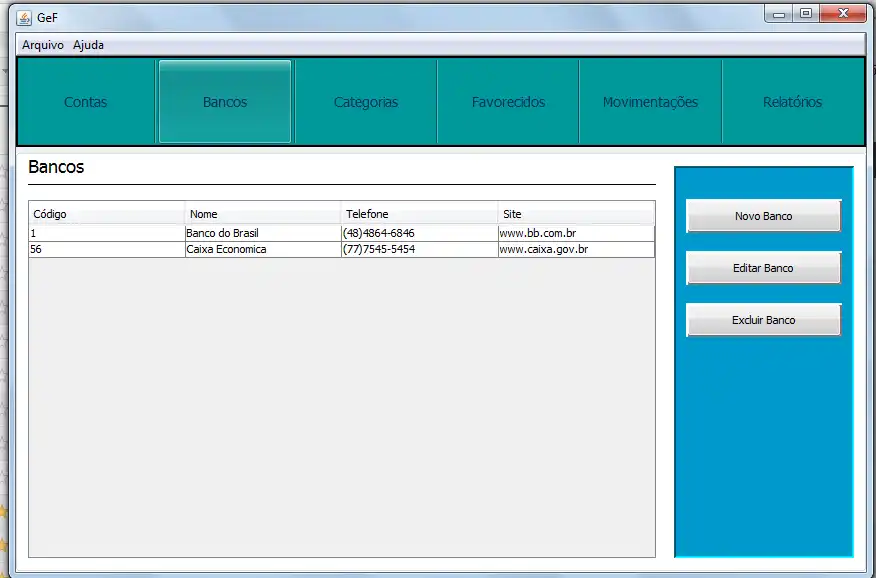The height and width of the screenshot is (578, 876).
Task: Click the Telefone column header
Action: pyautogui.click(x=420, y=214)
